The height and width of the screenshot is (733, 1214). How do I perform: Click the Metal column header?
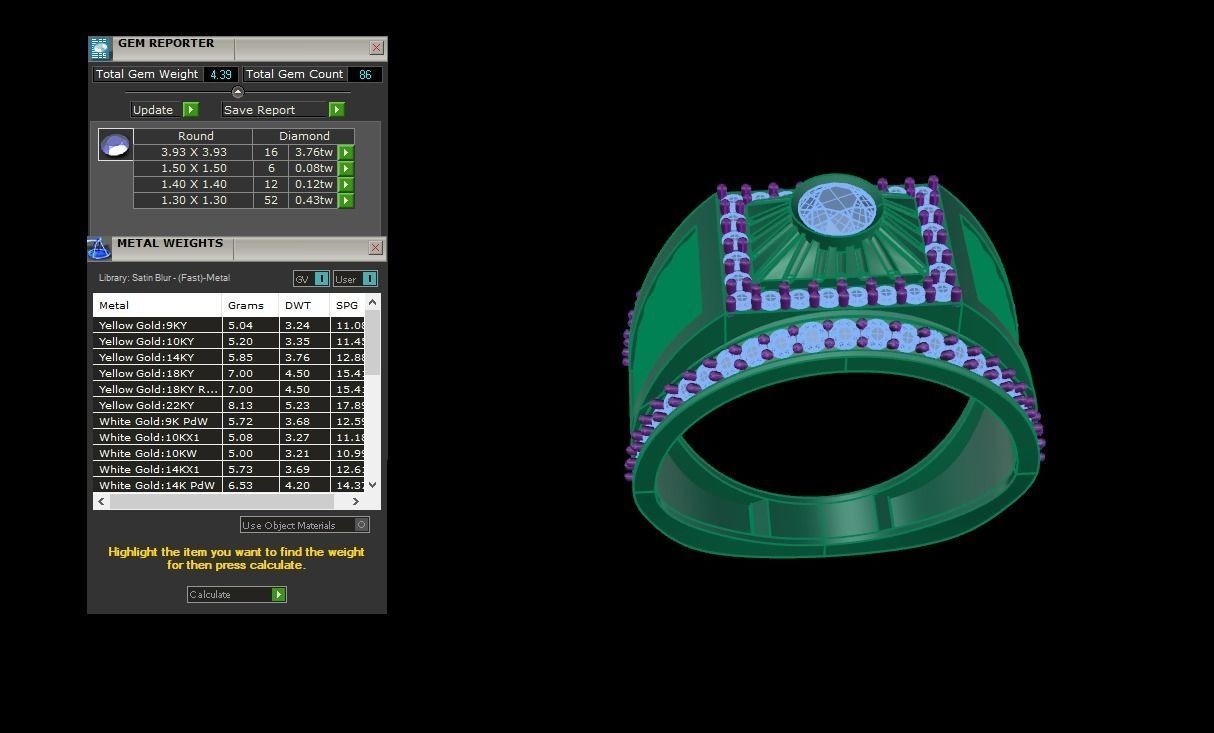(x=158, y=305)
